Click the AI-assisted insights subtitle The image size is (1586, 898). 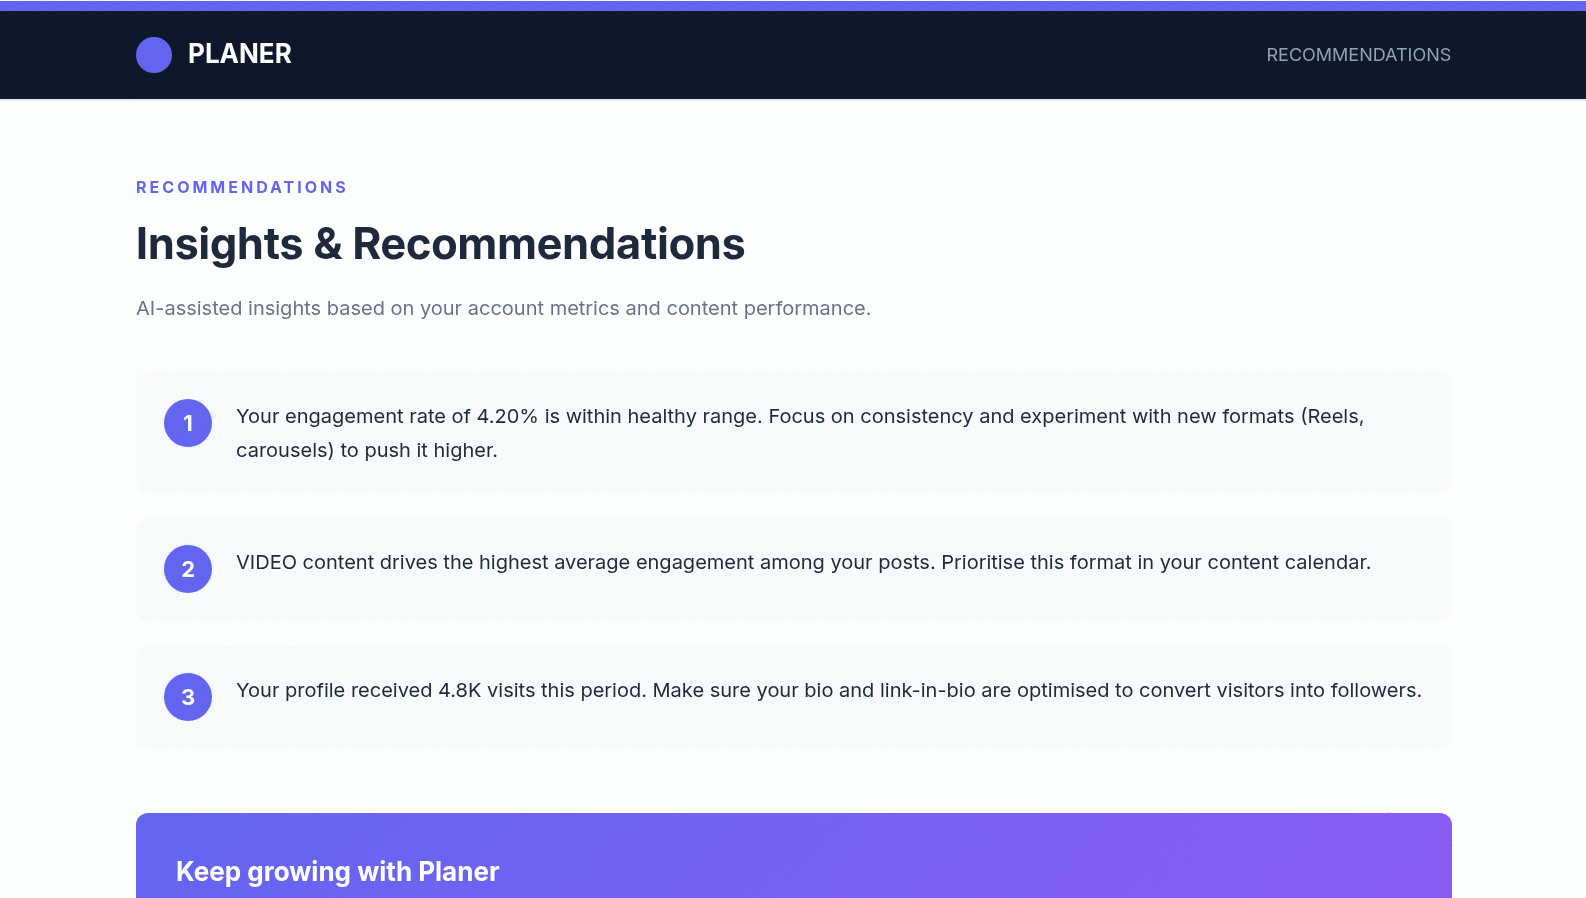[x=503, y=308]
